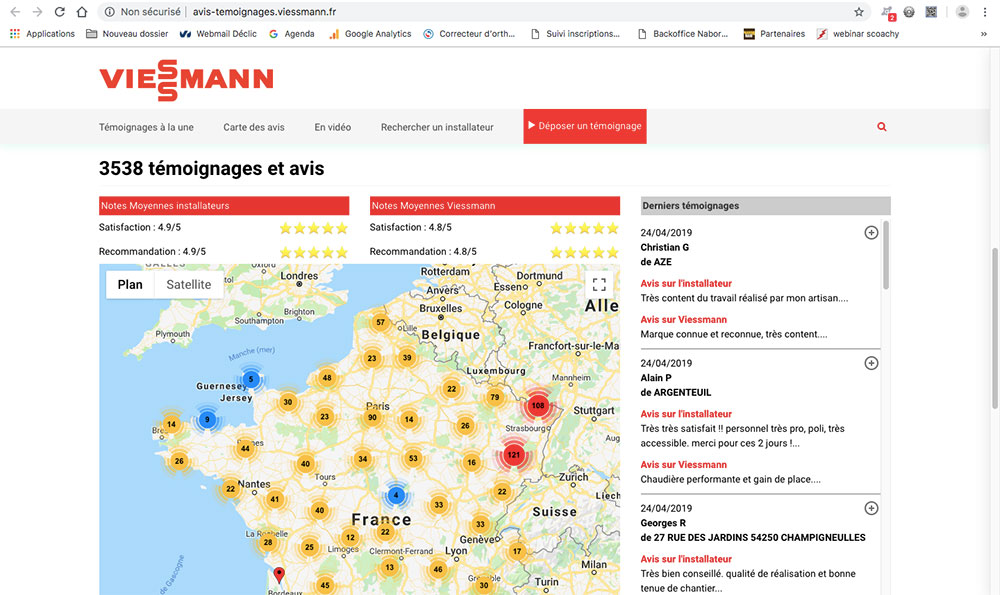Expand Georges R testimonial plus icon
The height and width of the screenshot is (595, 1000).
(871, 508)
